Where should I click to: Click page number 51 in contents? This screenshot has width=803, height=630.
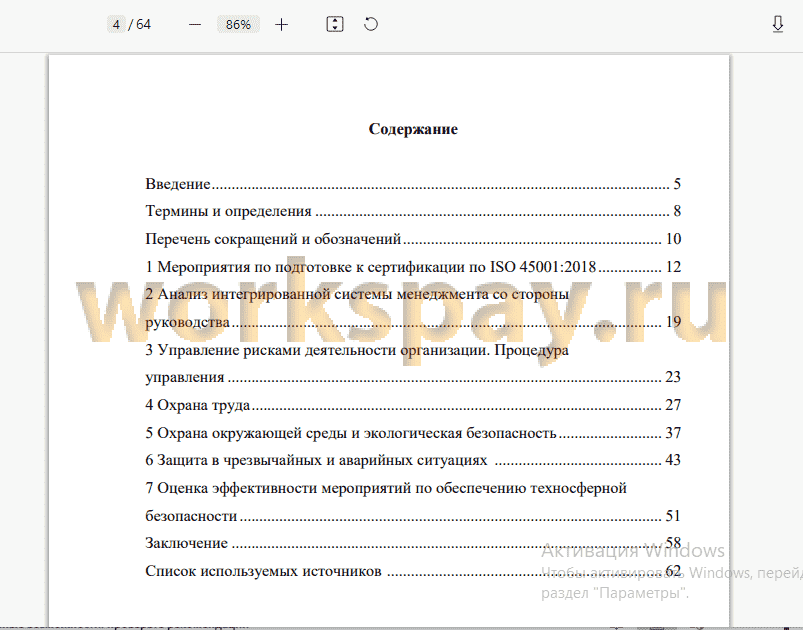pos(673,515)
